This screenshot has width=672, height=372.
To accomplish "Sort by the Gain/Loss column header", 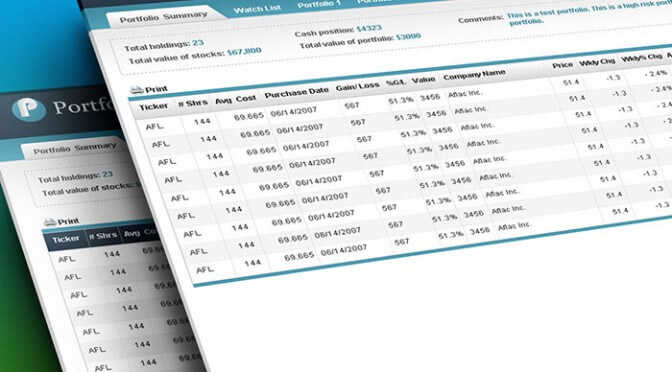I will (357, 87).
